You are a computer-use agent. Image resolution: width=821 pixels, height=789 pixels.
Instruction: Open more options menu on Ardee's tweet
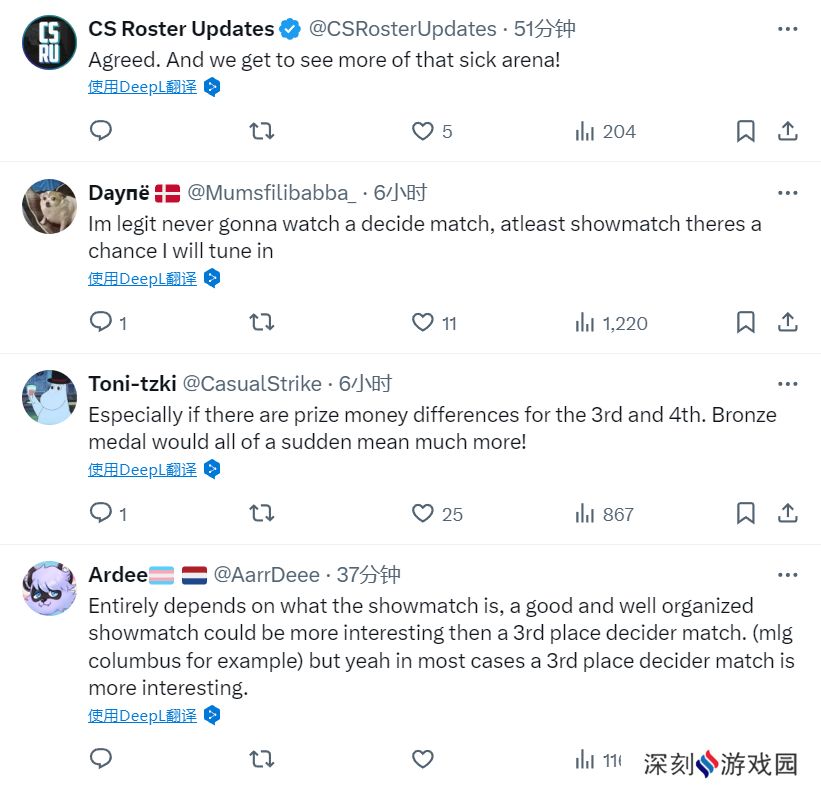(x=787, y=575)
